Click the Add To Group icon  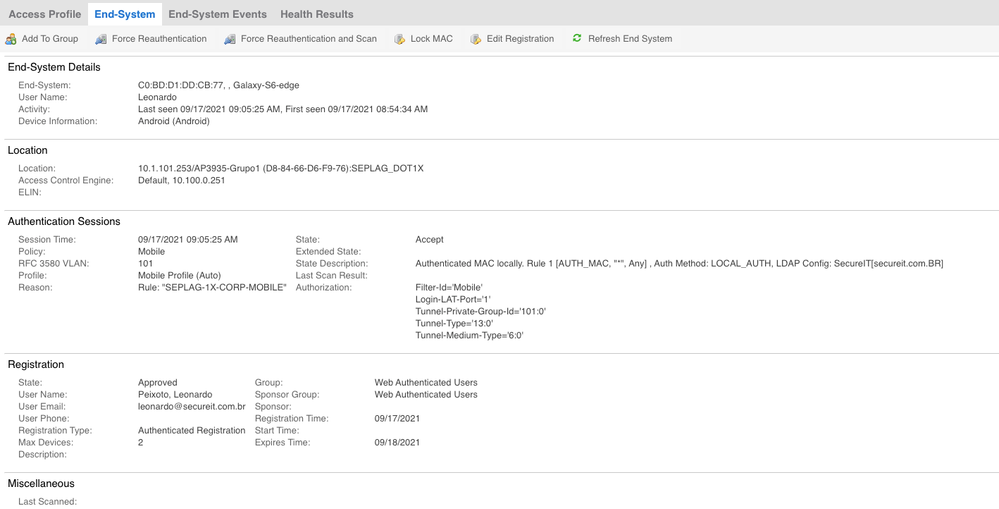point(11,39)
